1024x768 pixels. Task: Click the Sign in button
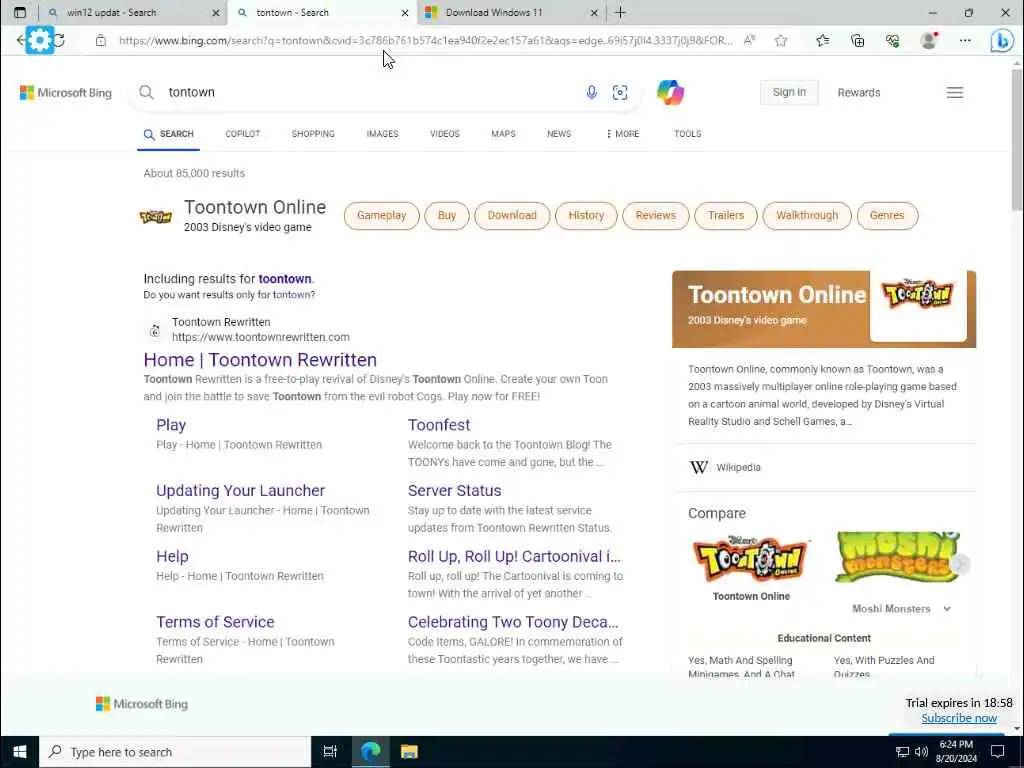789,92
